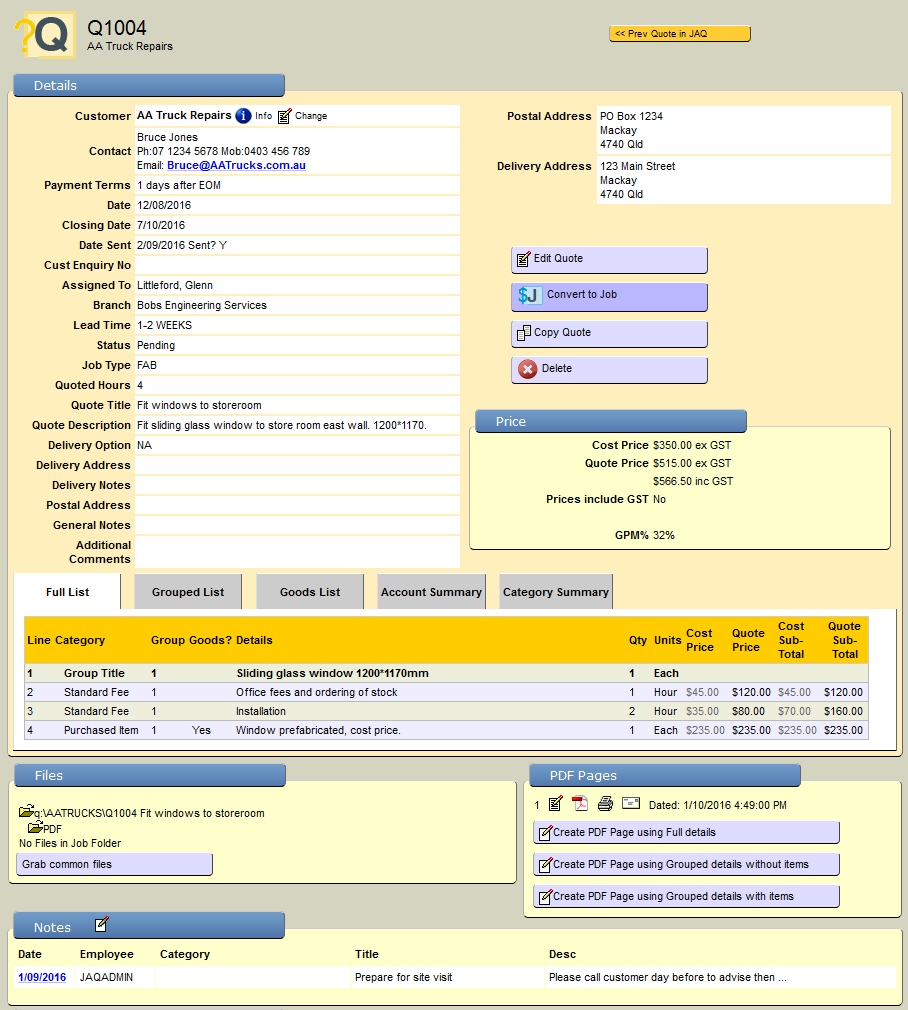Switch to the Grouped List tab

pyautogui.click(x=188, y=592)
